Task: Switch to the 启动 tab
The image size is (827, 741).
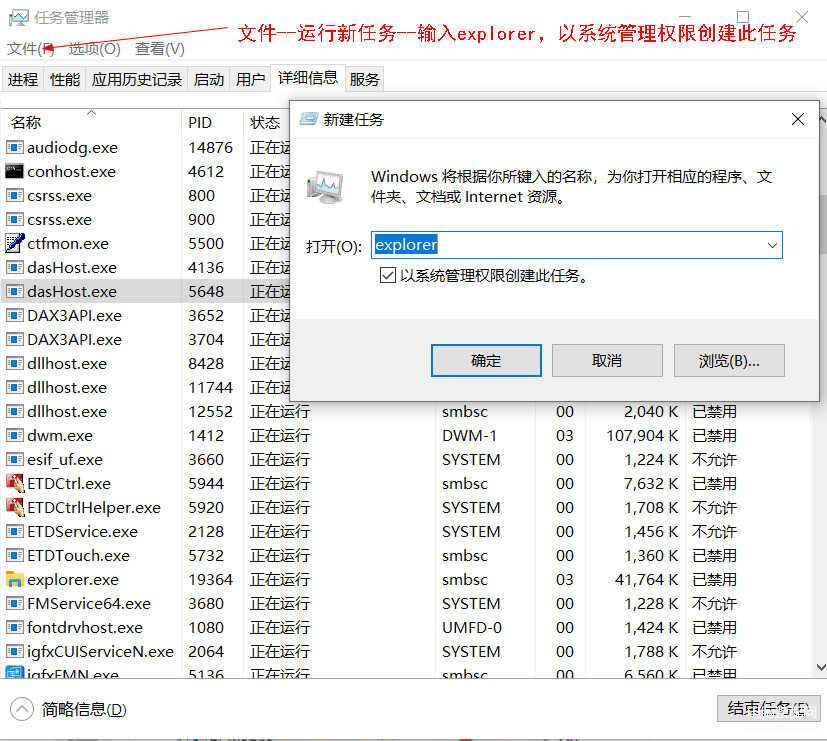Action: coord(209,80)
